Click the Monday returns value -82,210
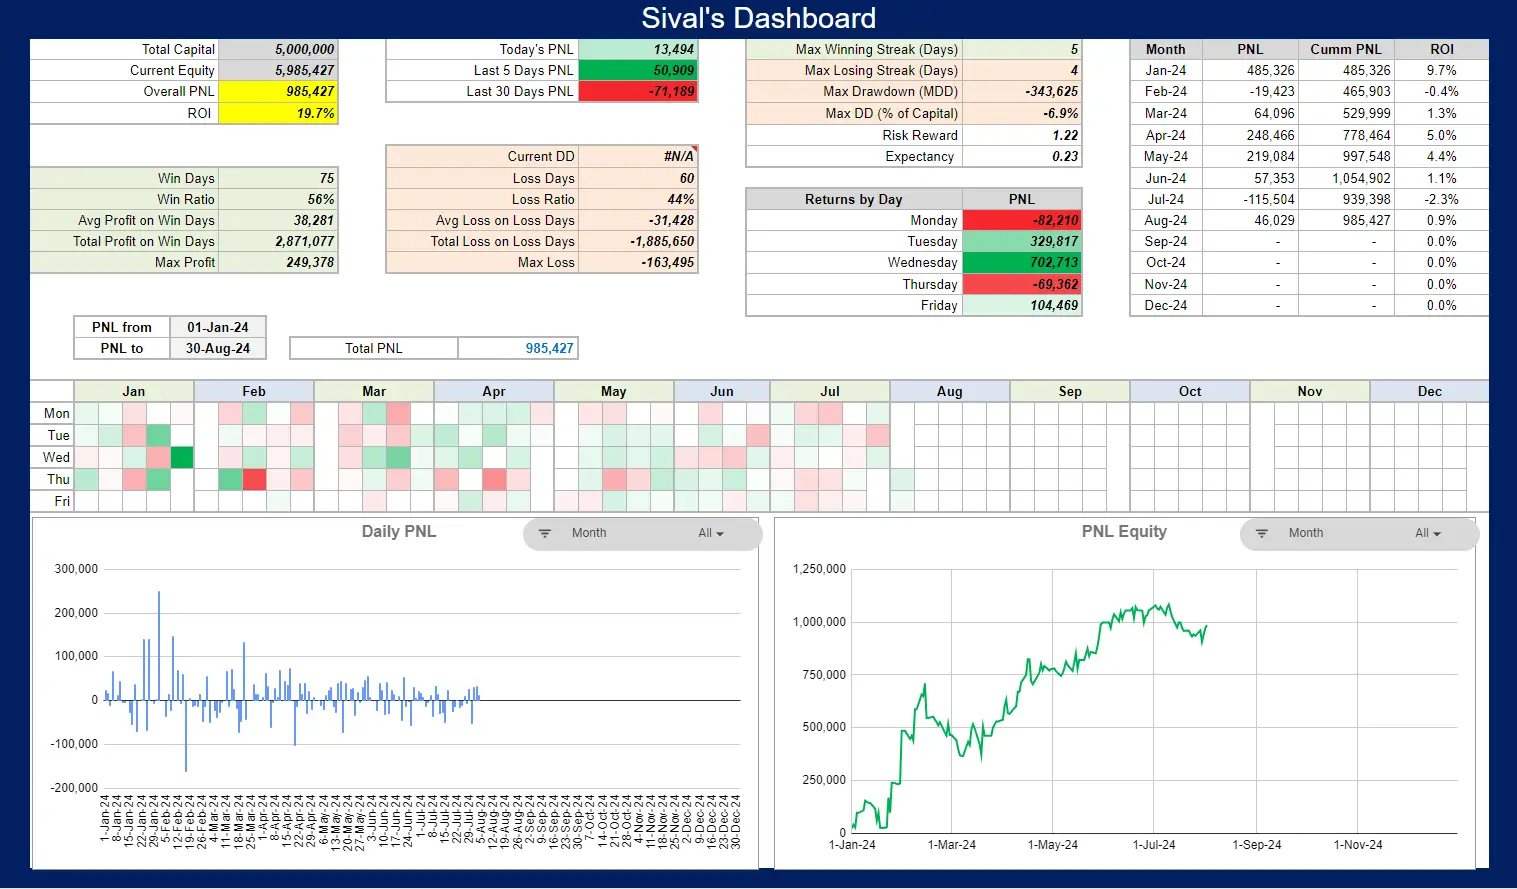This screenshot has height=889, width=1517. [1022, 220]
